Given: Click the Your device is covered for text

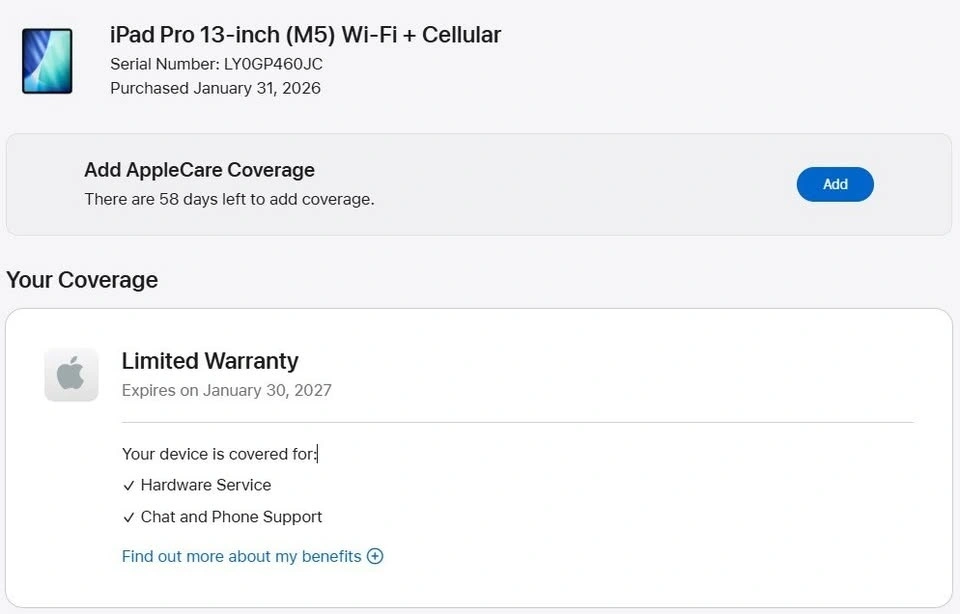Looking at the screenshot, I should point(219,454).
